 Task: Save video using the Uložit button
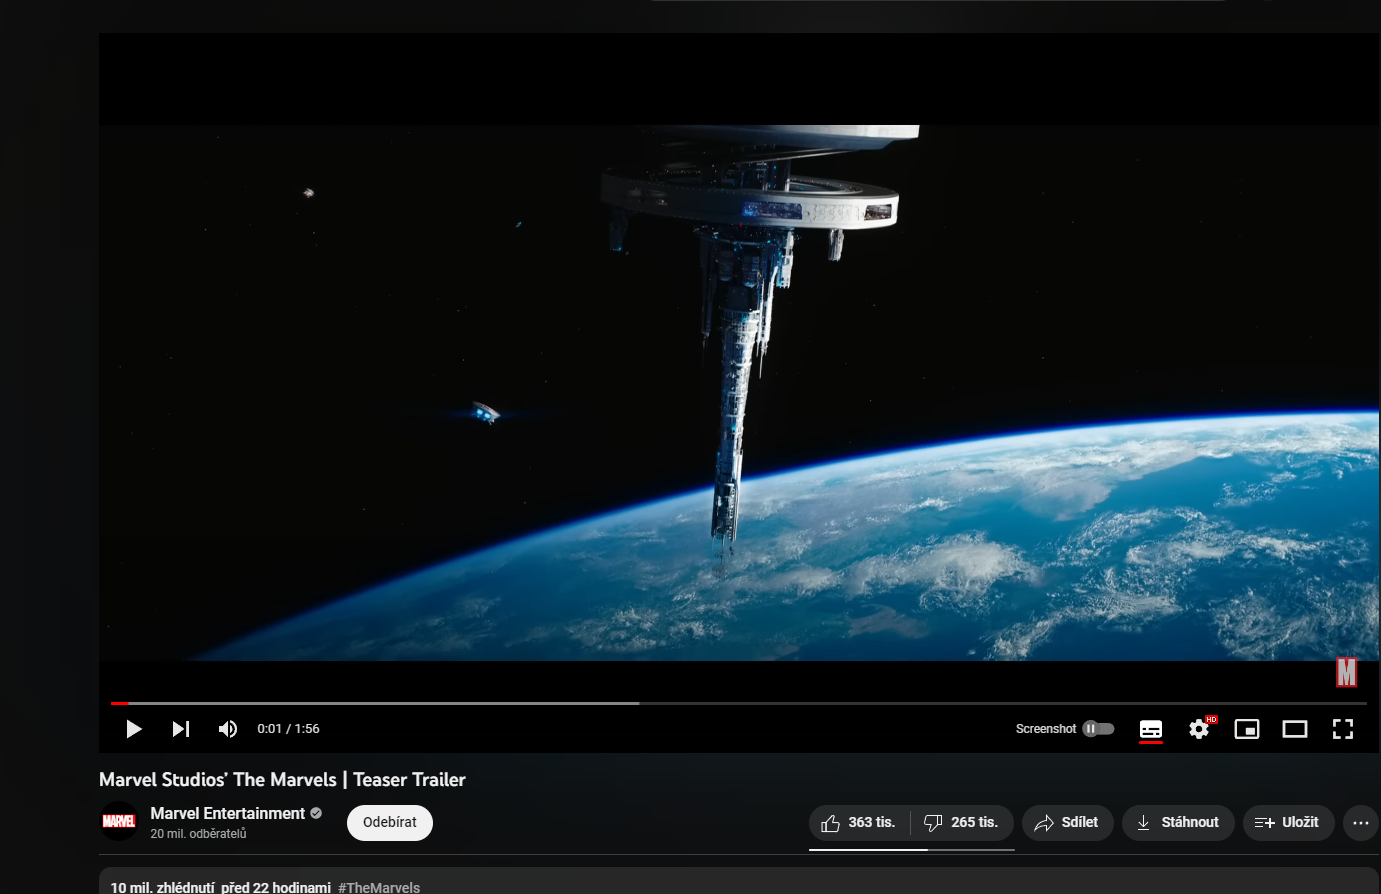coord(1288,823)
